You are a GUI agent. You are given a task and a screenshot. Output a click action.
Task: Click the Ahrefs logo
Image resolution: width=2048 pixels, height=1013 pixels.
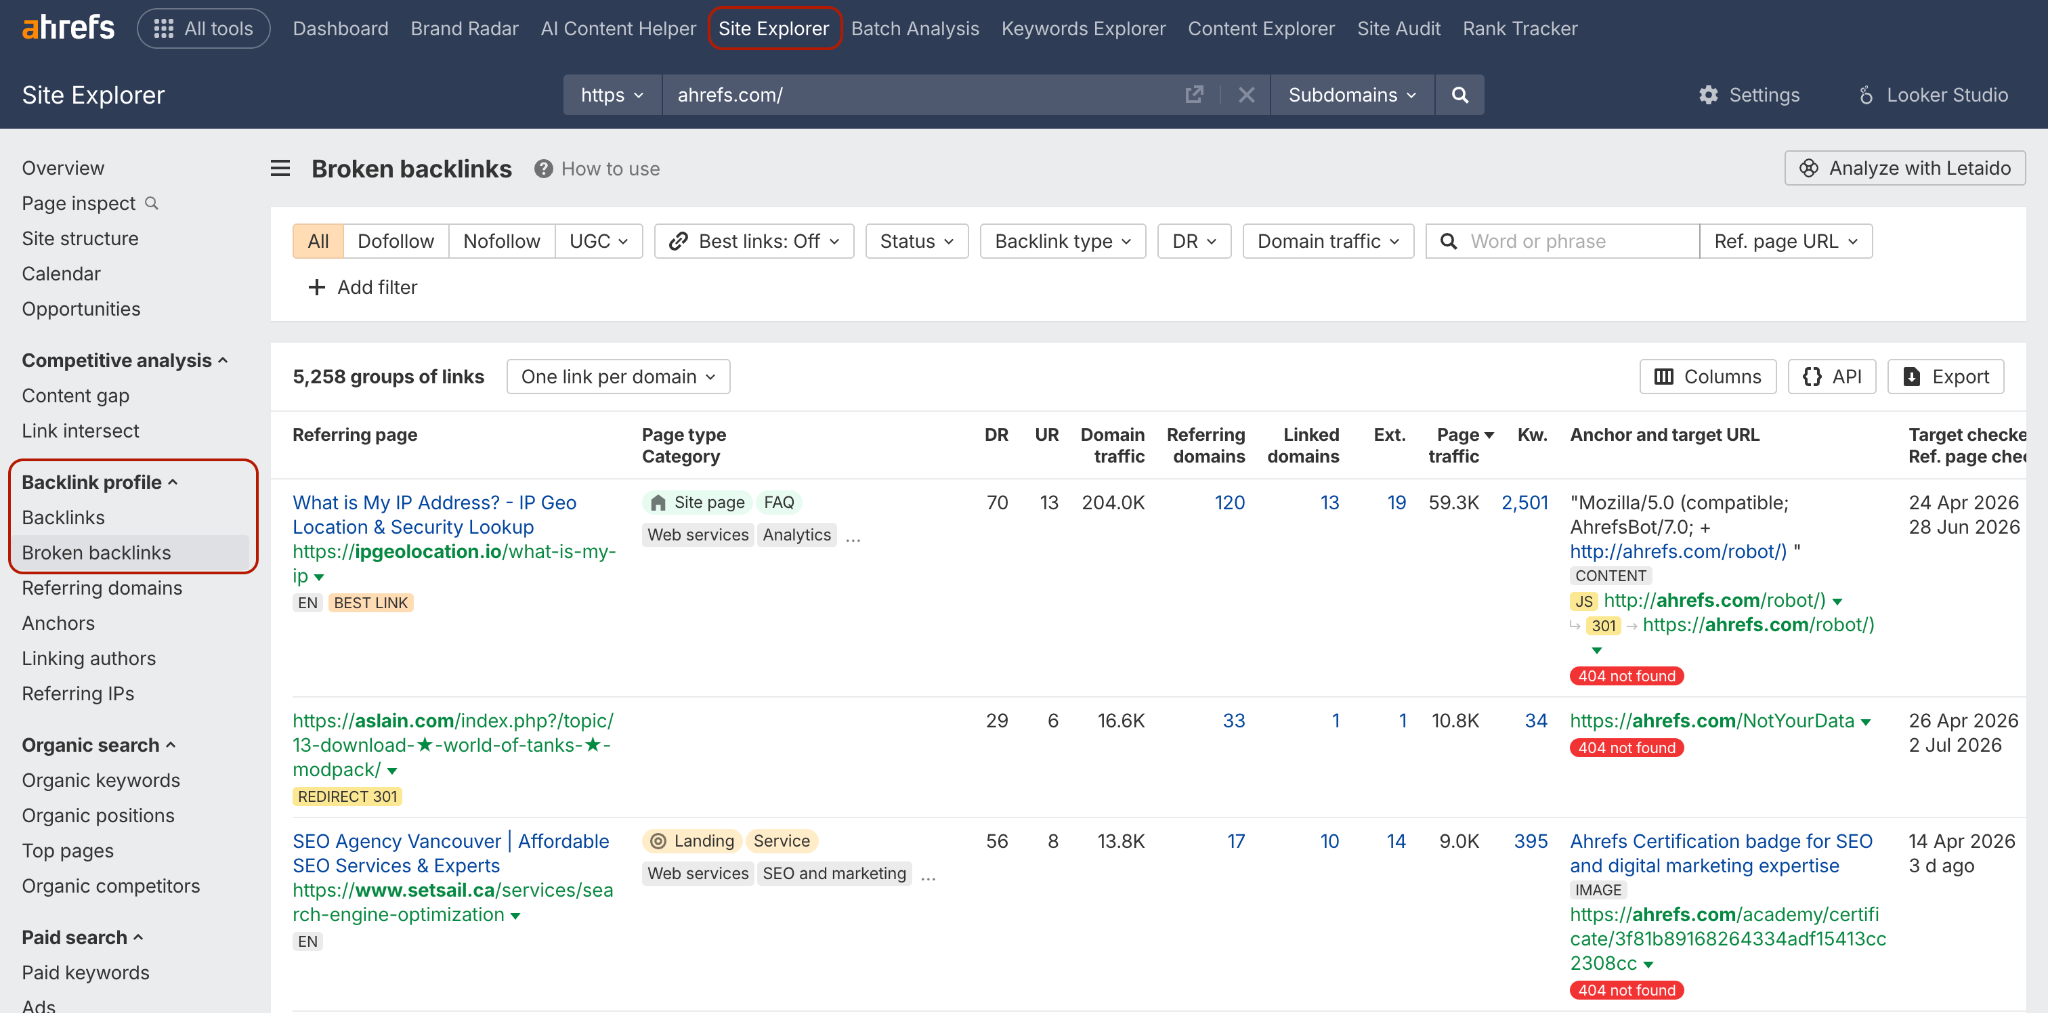(x=68, y=28)
